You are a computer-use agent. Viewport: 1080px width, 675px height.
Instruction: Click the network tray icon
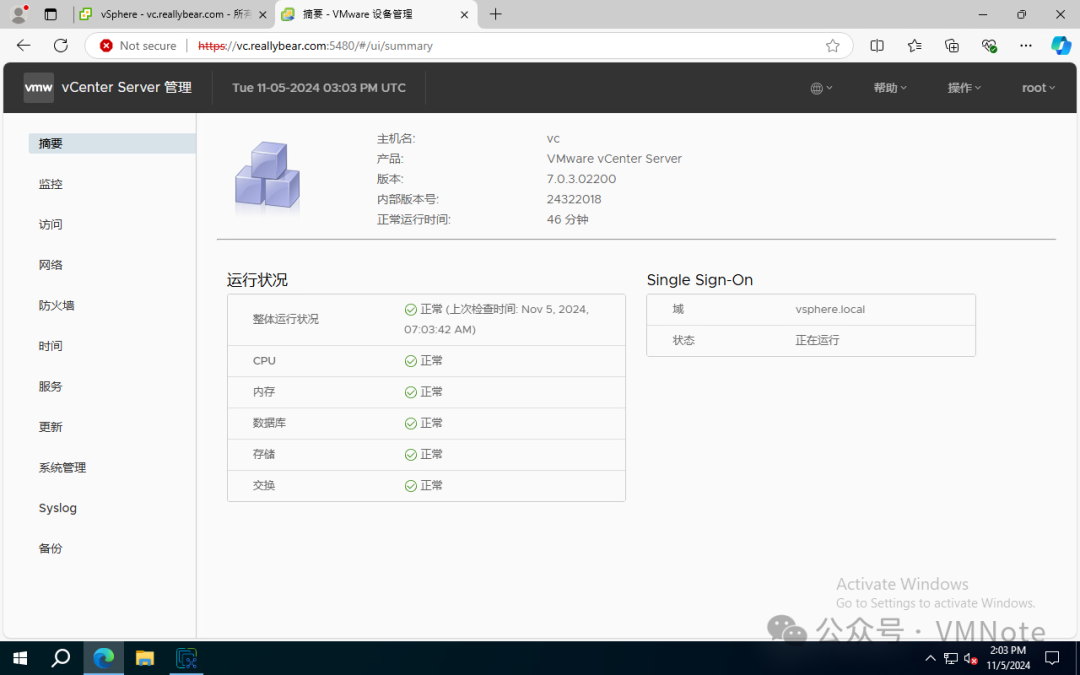pyautogui.click(x=951, y=658)
